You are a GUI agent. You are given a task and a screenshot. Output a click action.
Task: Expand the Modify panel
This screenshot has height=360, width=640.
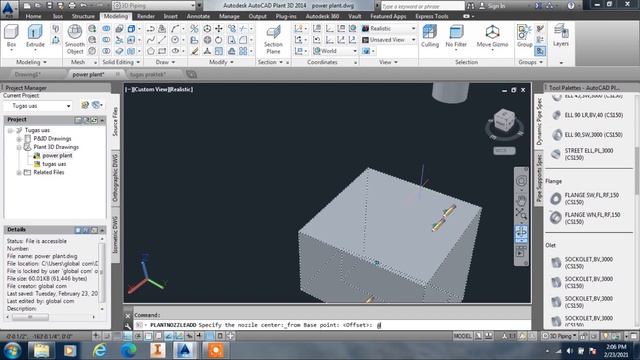click(x=221, y=62)
